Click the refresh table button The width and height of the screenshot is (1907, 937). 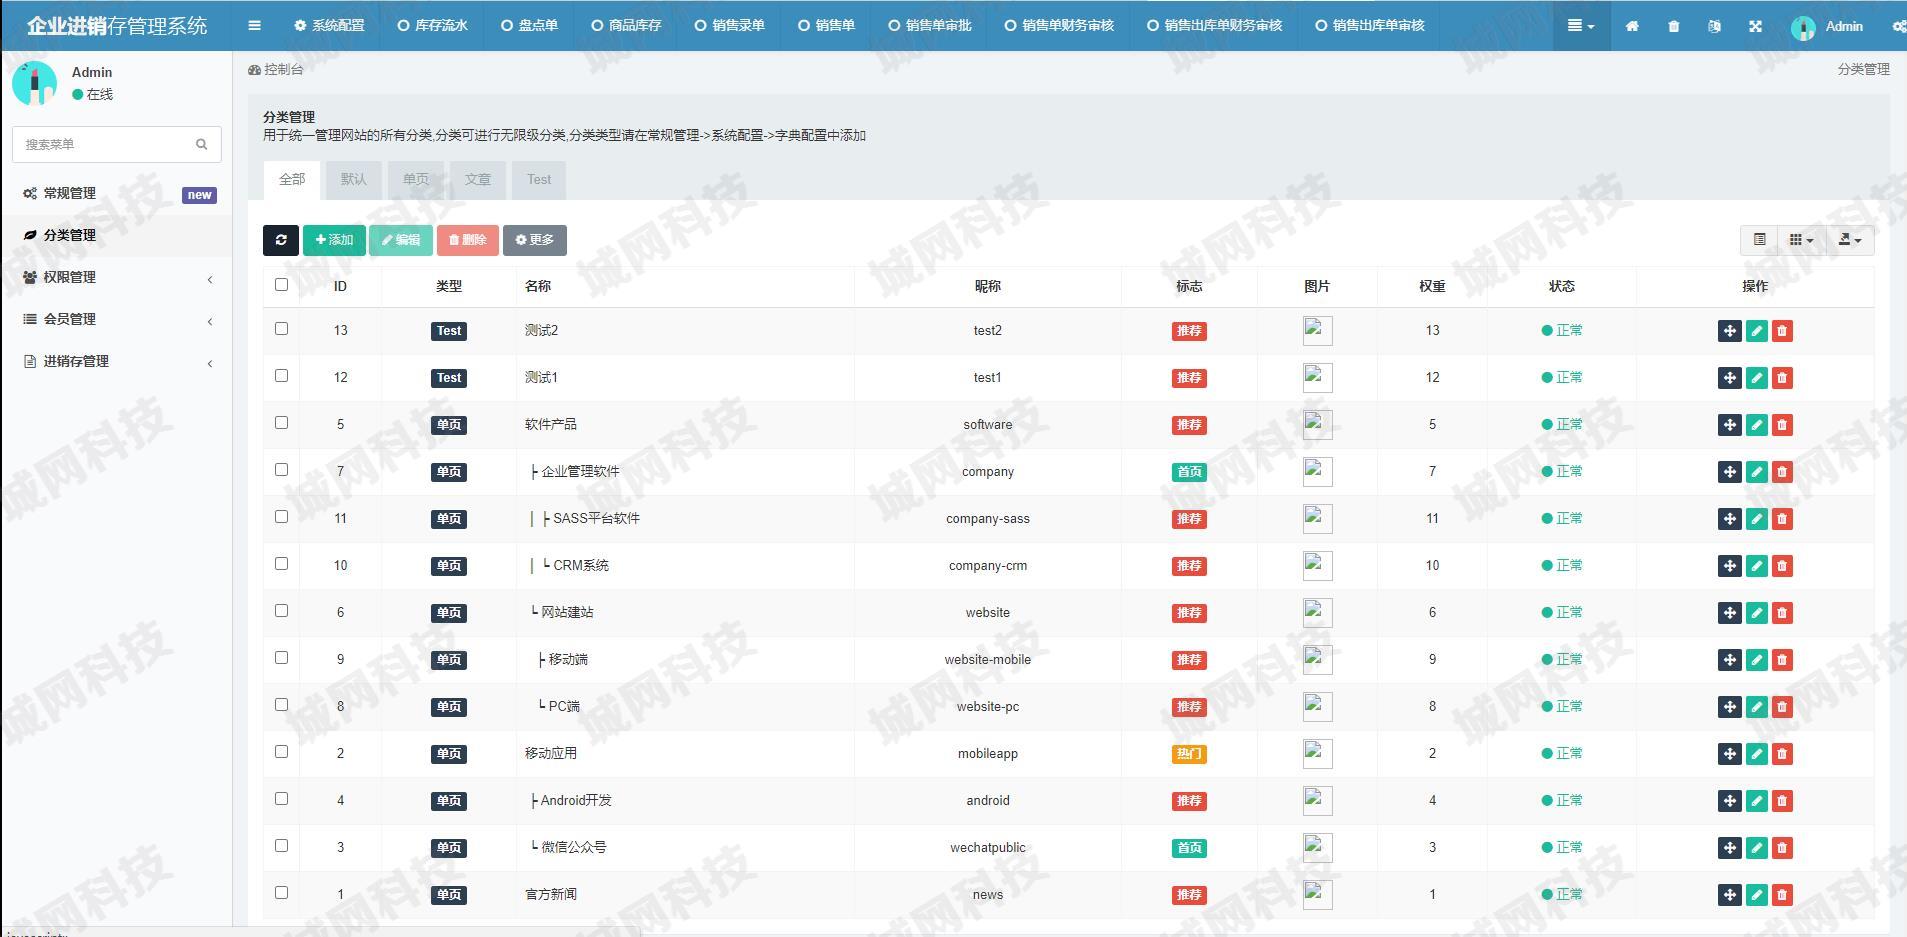tap(281, 240)
